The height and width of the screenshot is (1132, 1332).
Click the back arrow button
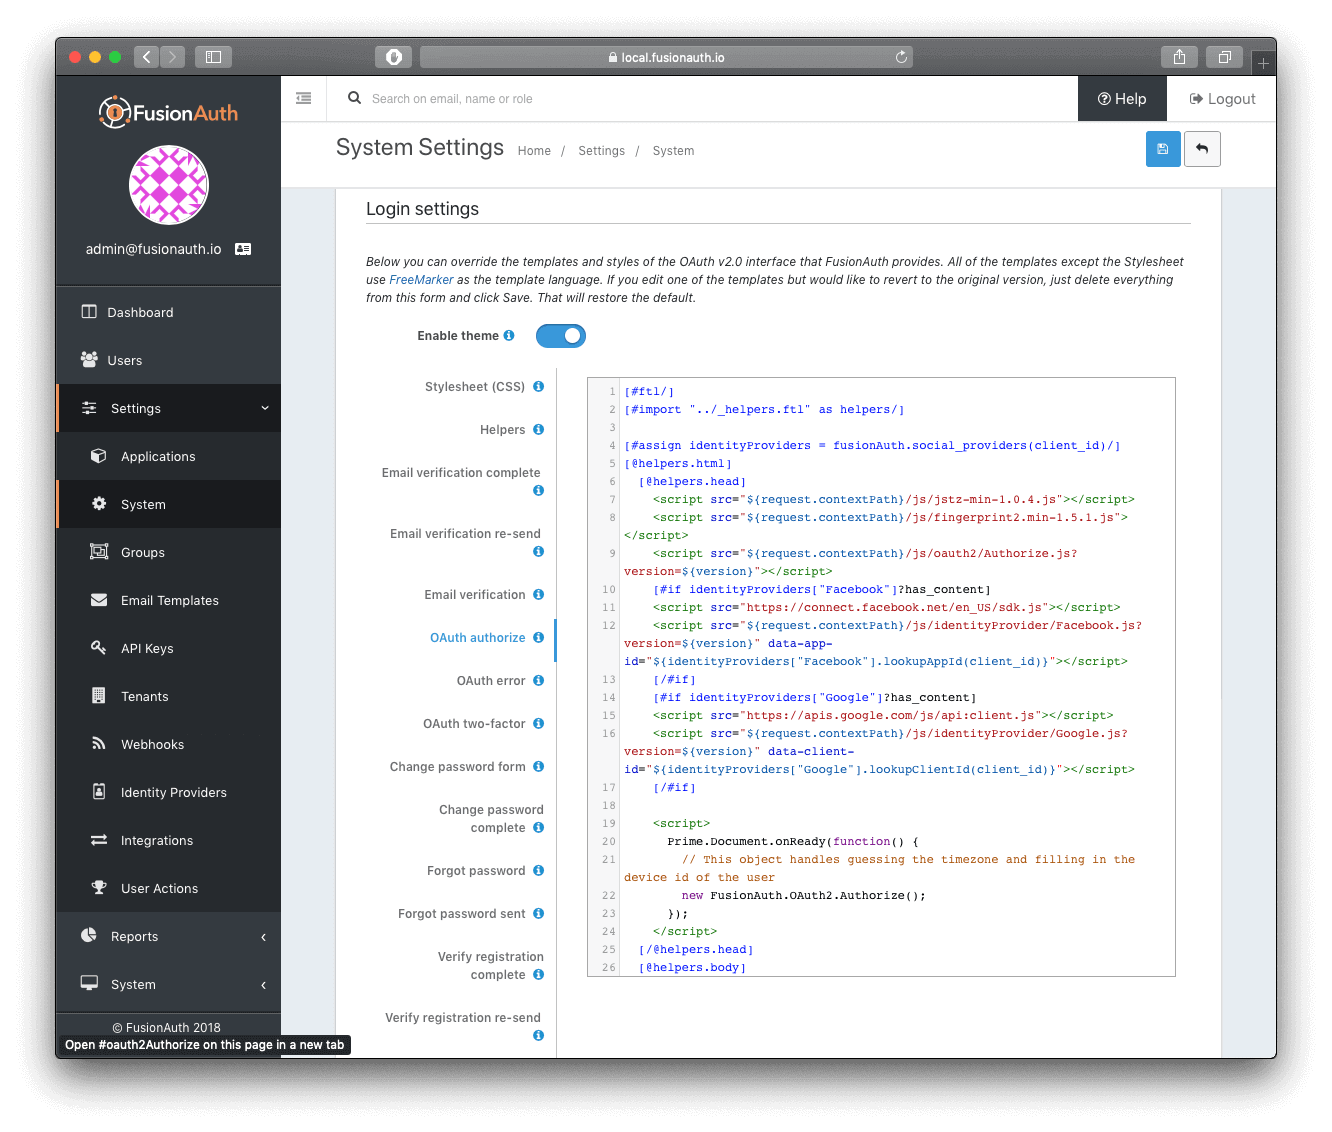pos(1202,149)
